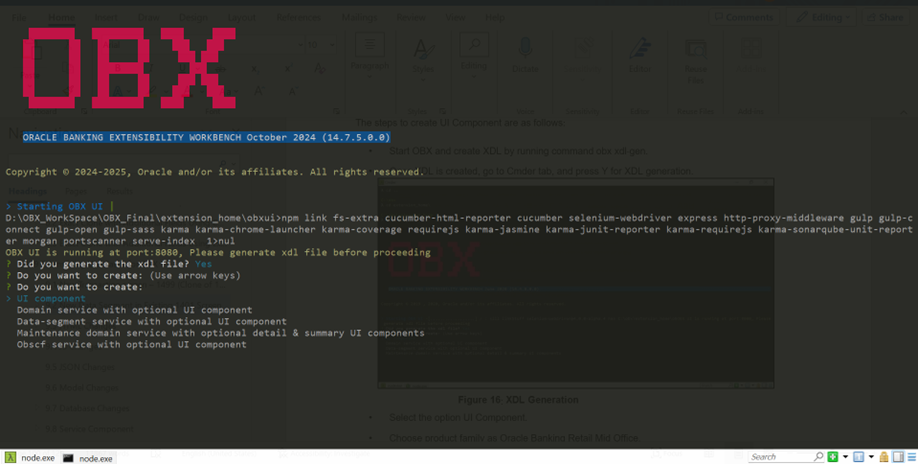Image resolution: width=918 pixels, height=464 pixels.
Task: Click the Do you want to create (Use arrow keys) line
Action: coord(123,275)
